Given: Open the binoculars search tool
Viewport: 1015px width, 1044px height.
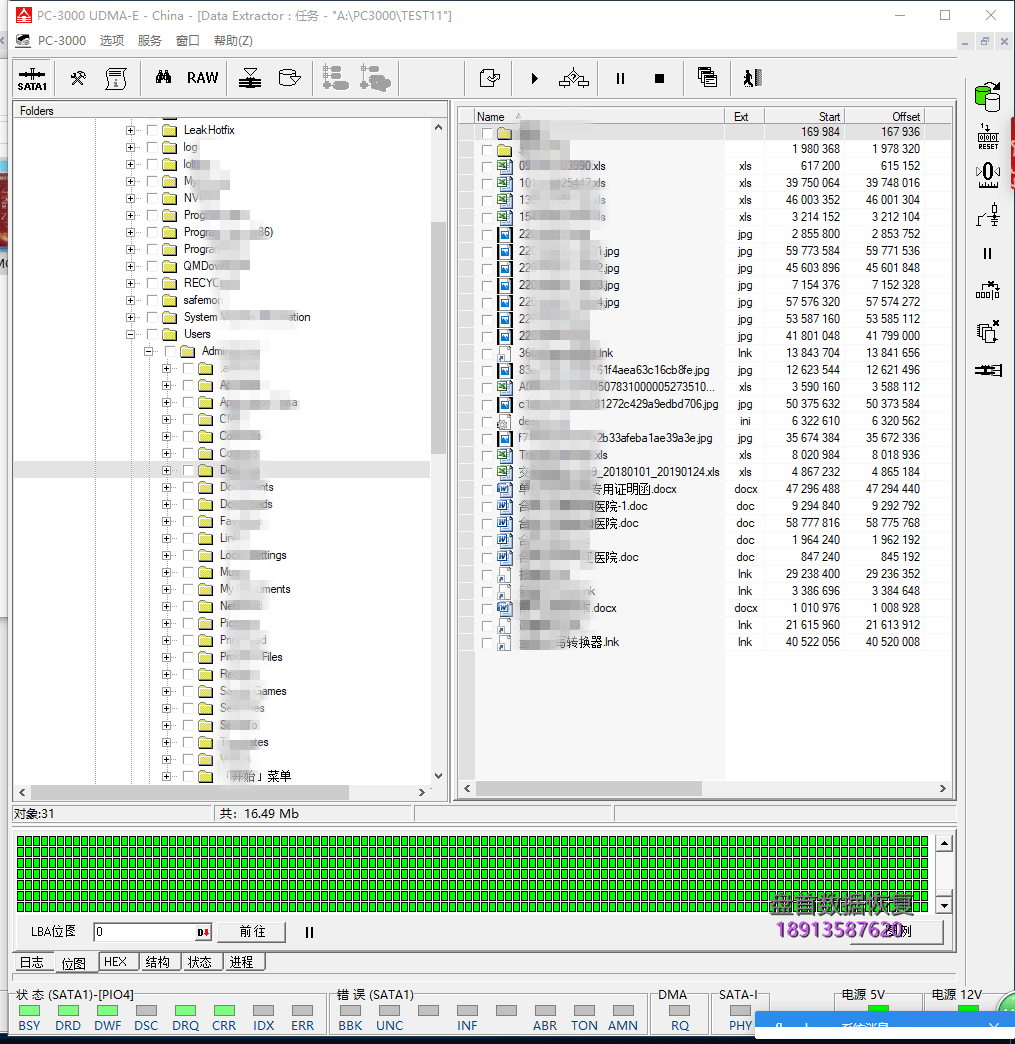Looking at the screenshot, I should tap(163, 78).
